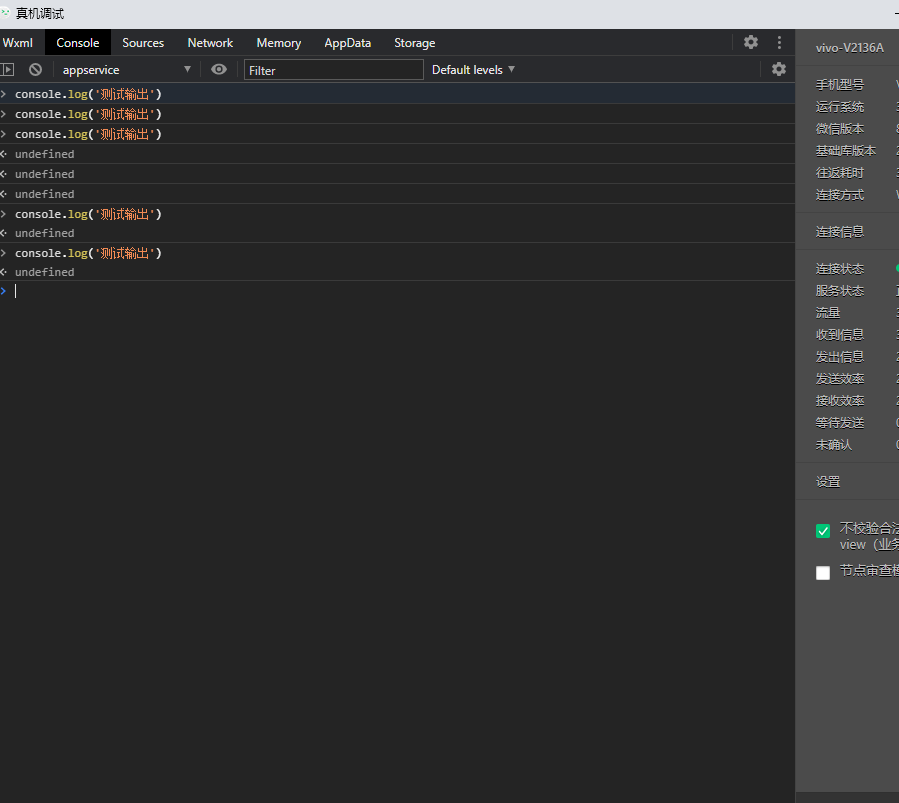899x803 pixels.
Task: Open console settings gear beside Default levels
Action: [779, 69]
